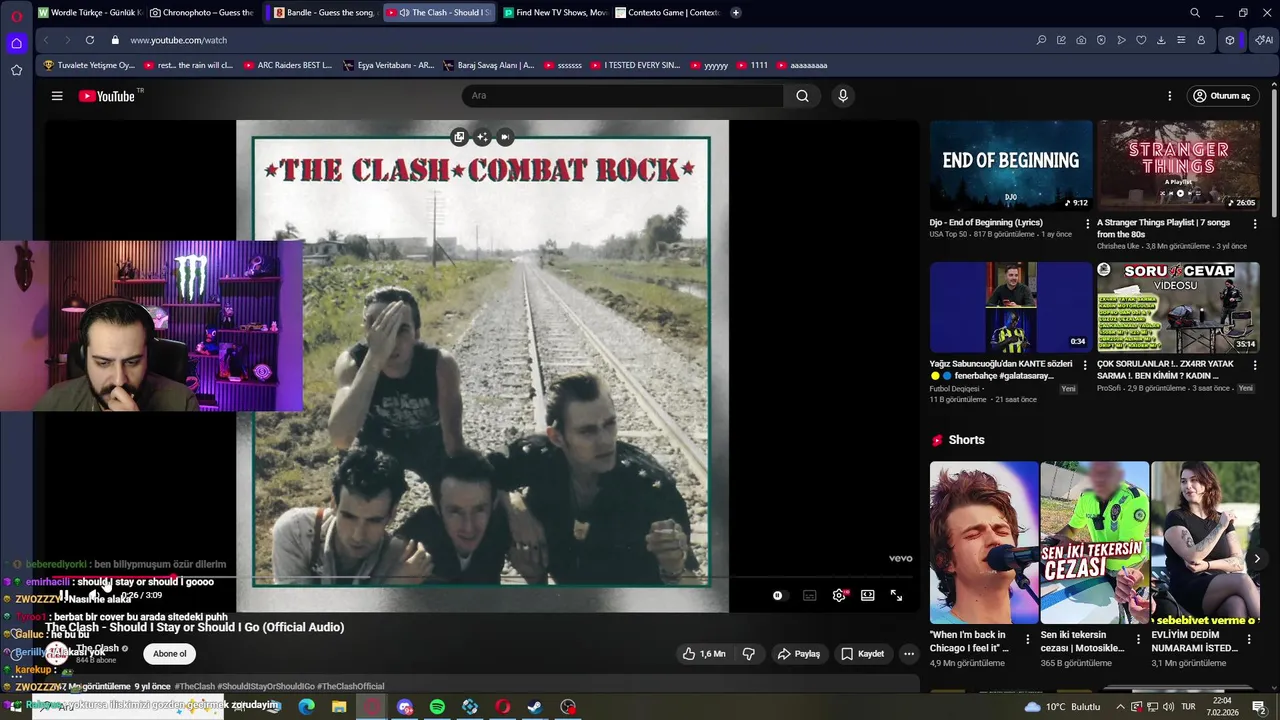Open options menu for Stranger Things Playlist video
This screenshot has width=1280, height=720.
1255,224
